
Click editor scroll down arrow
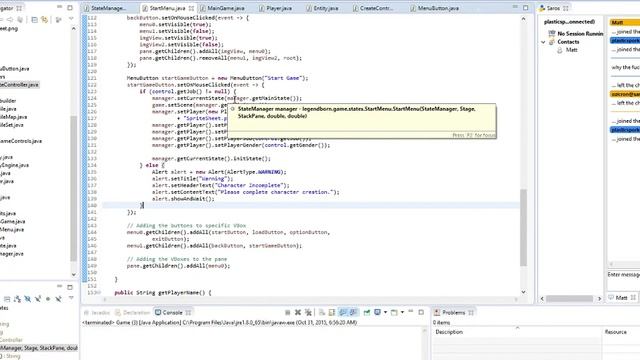click(x=523, y=292)
